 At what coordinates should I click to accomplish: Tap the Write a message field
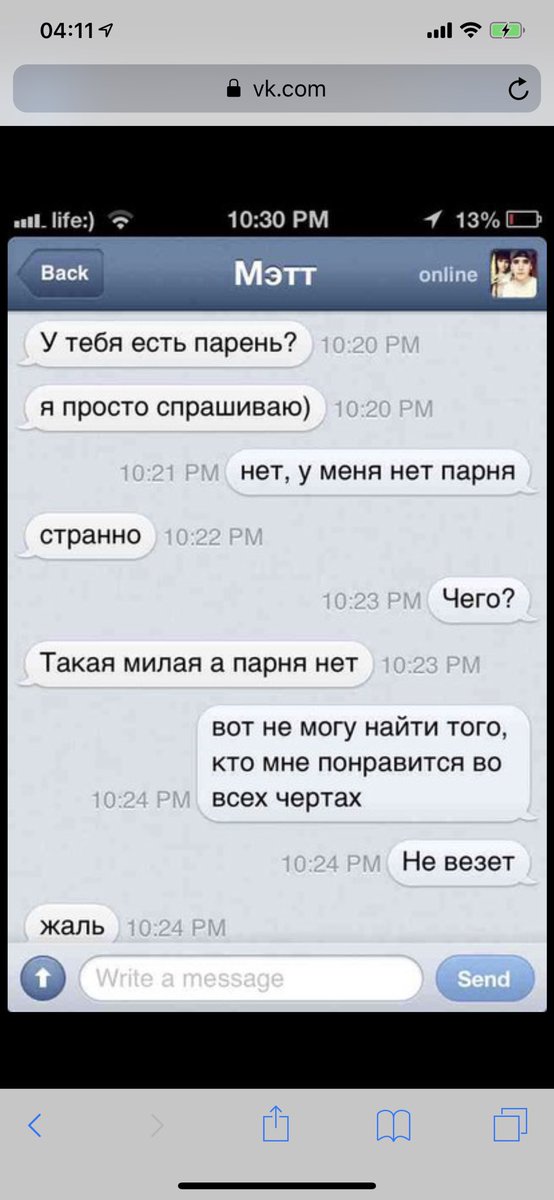click(x=251, y=978)
